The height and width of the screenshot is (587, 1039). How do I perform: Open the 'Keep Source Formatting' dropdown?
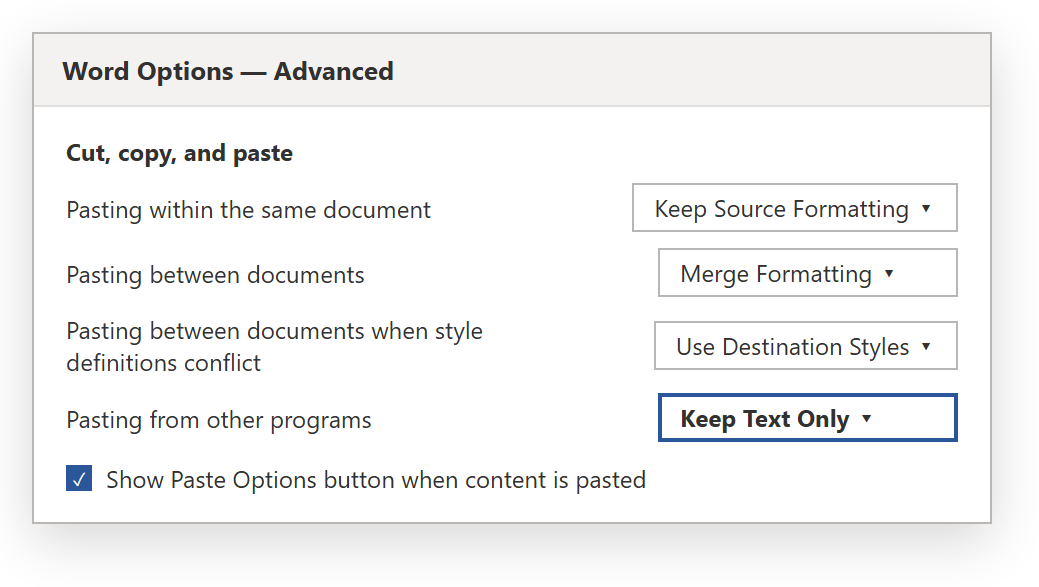pos(794,208)
